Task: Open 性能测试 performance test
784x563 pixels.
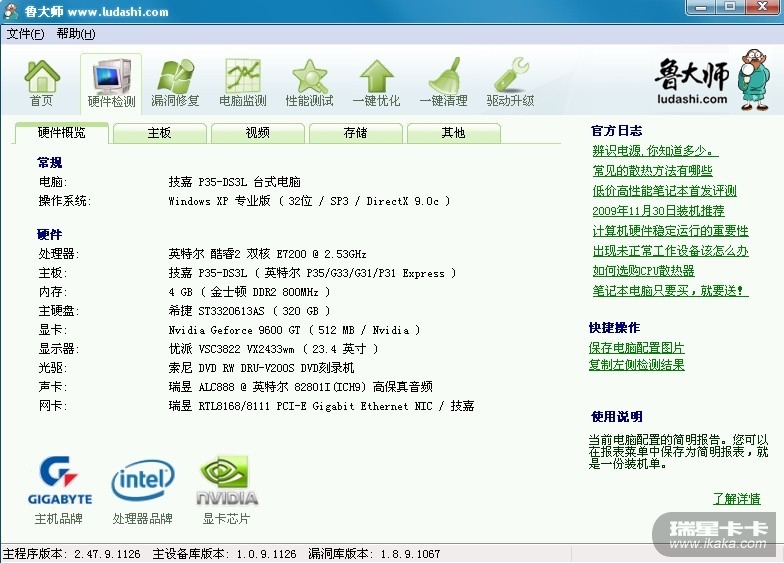Action: [310, 84]
